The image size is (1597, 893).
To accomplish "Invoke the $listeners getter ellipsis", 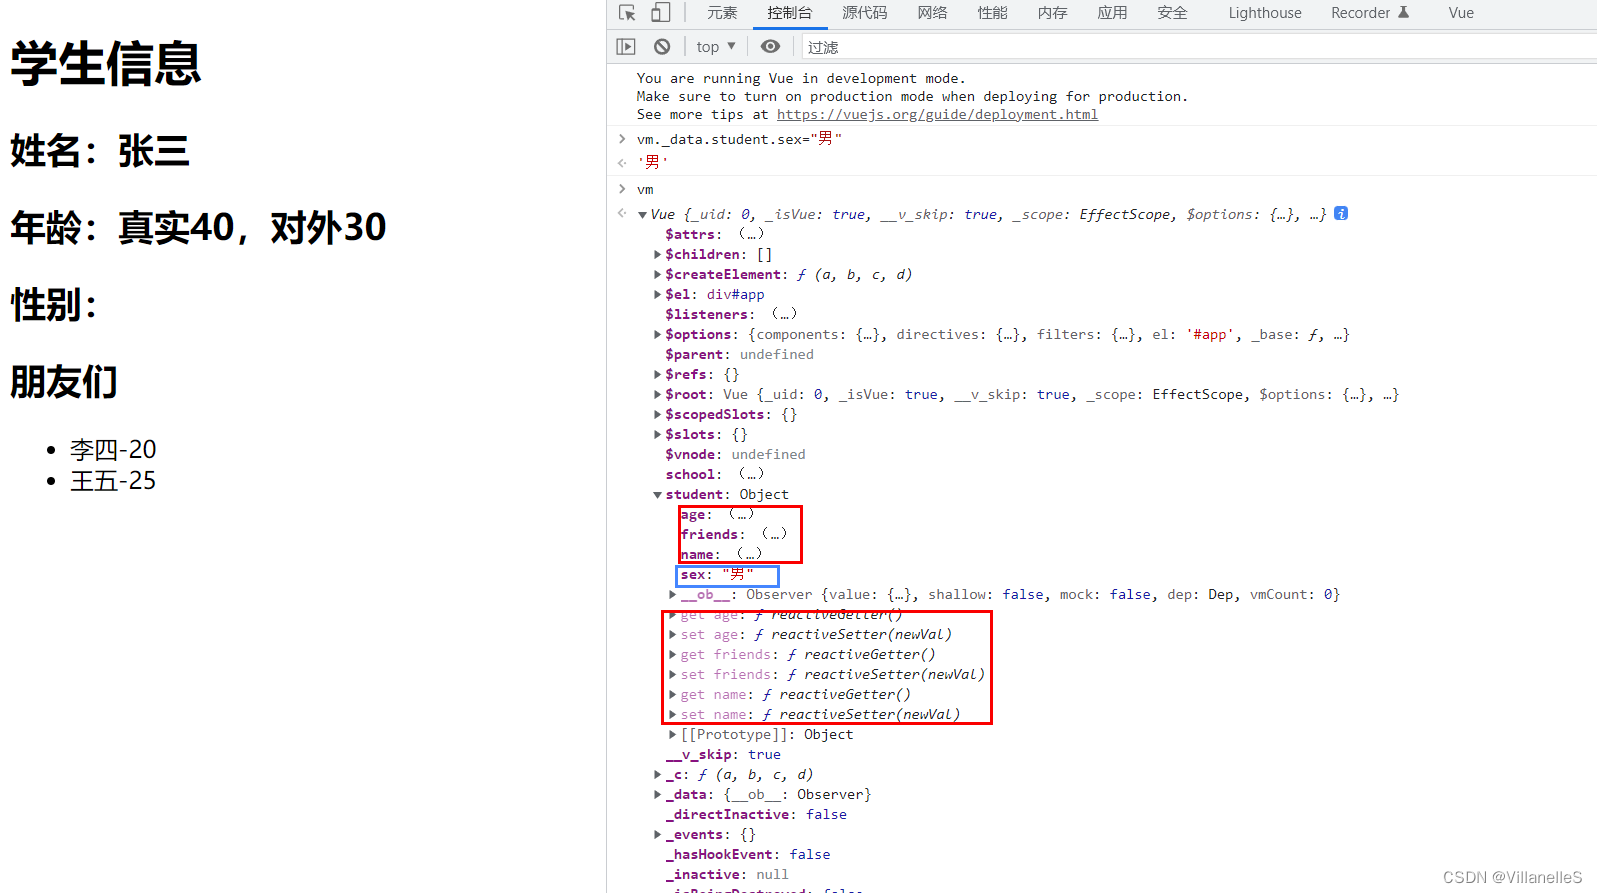I will (784, 314).
